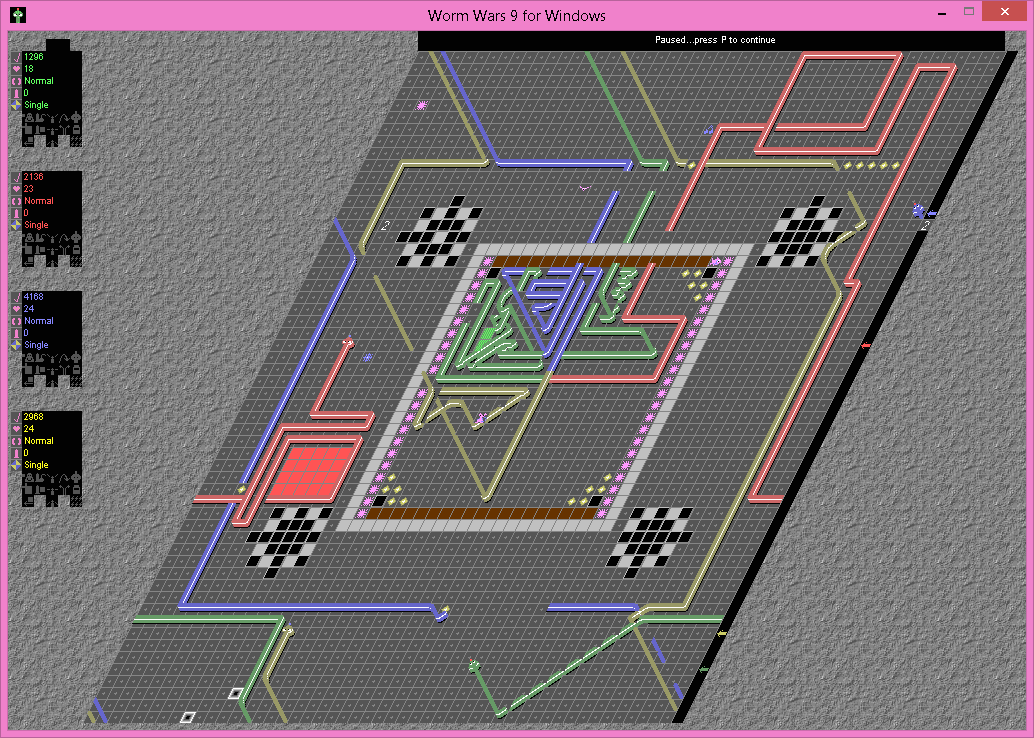Click the green player's ammo count 0
This screenshot has width=1034, height=738.
[x=26, y=93]
